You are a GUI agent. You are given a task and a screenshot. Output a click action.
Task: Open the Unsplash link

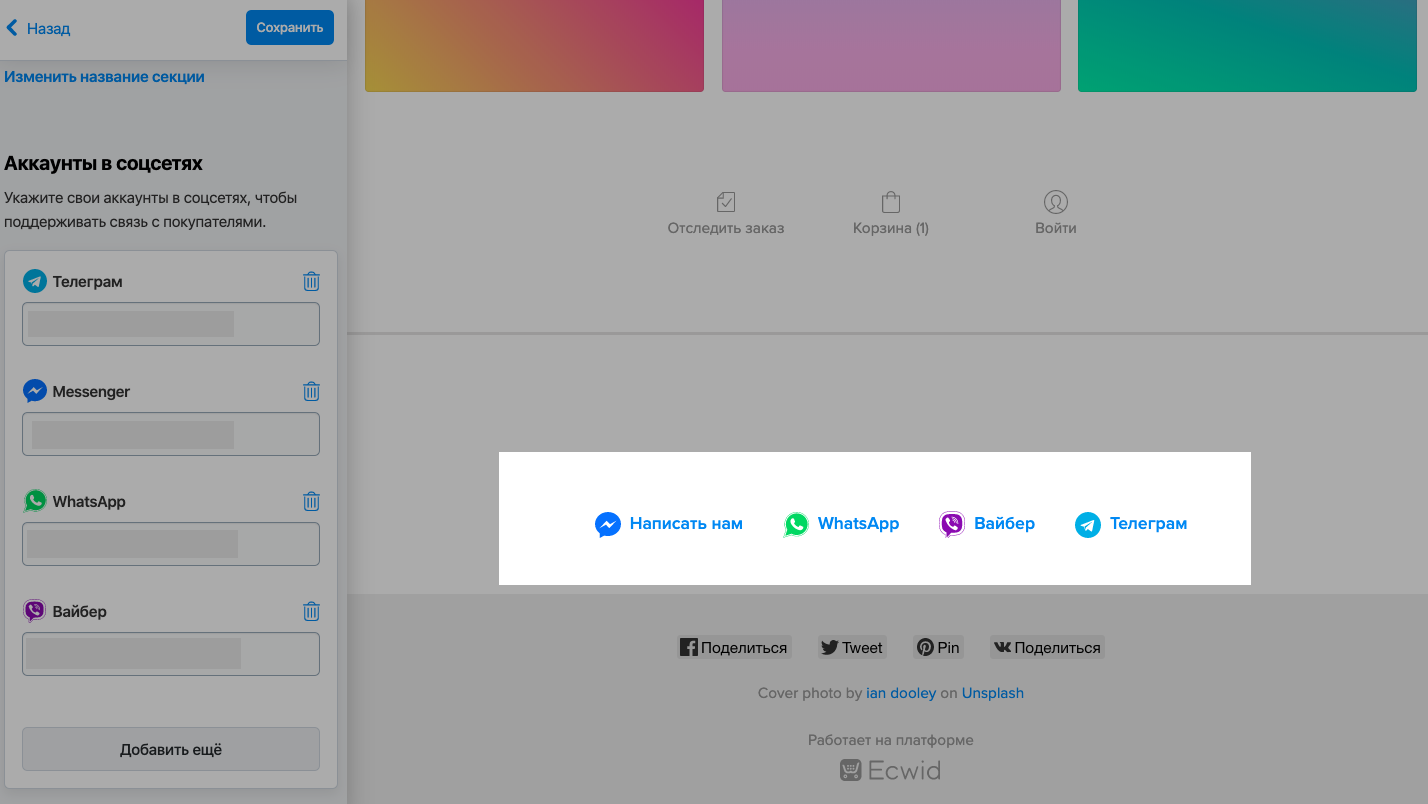tap(993, 693)
